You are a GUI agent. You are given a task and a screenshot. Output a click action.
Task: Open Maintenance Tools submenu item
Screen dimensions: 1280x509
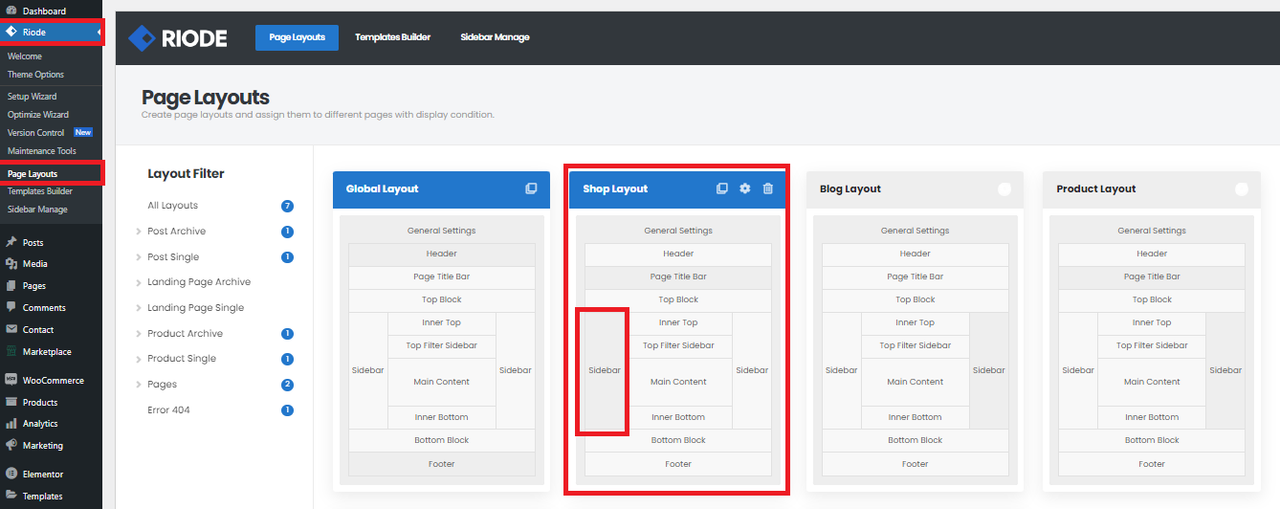tap(42, 151)
